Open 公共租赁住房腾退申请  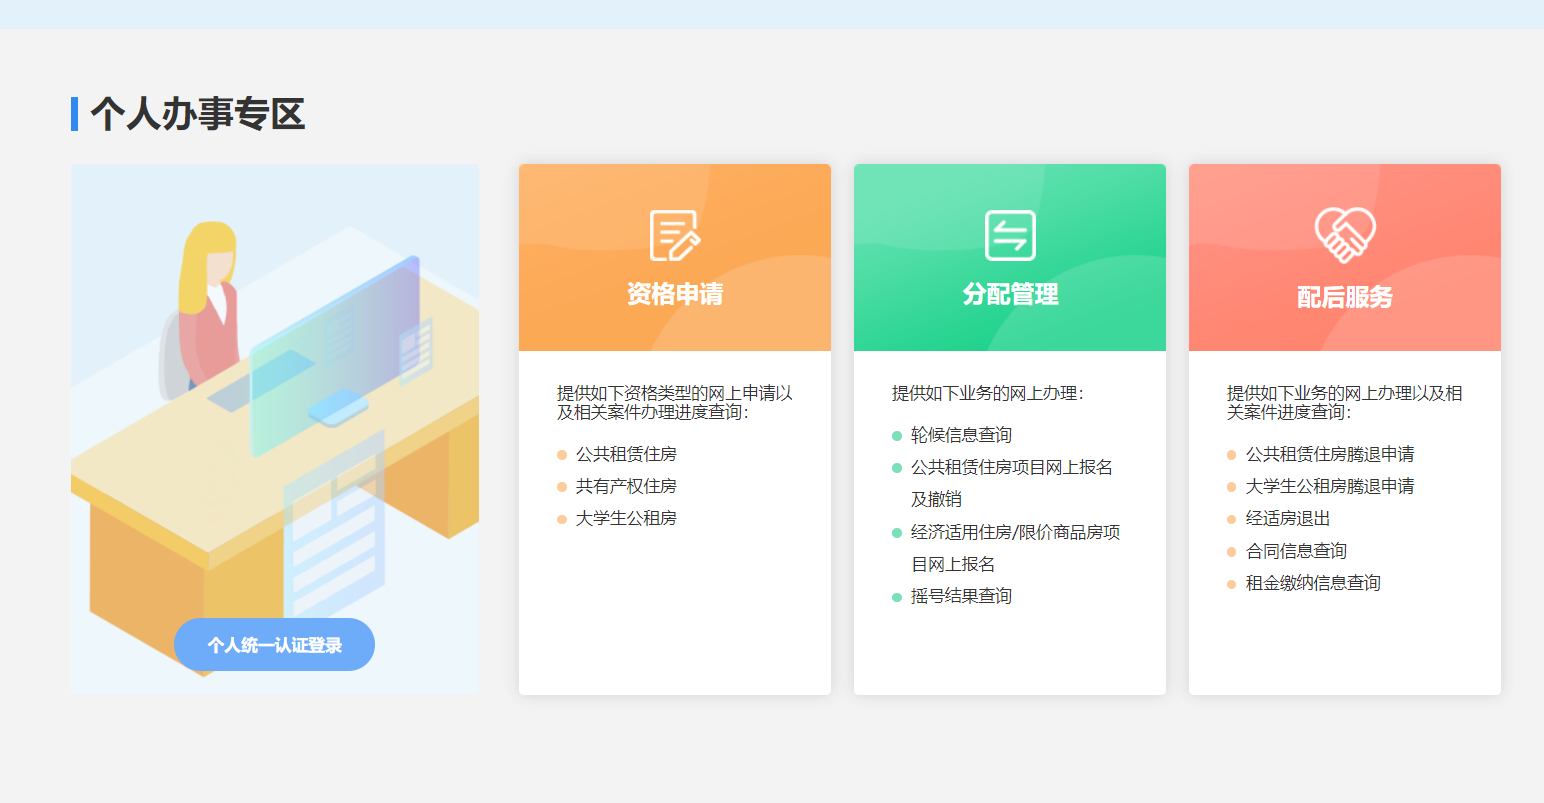click(x=1330, y=454)
